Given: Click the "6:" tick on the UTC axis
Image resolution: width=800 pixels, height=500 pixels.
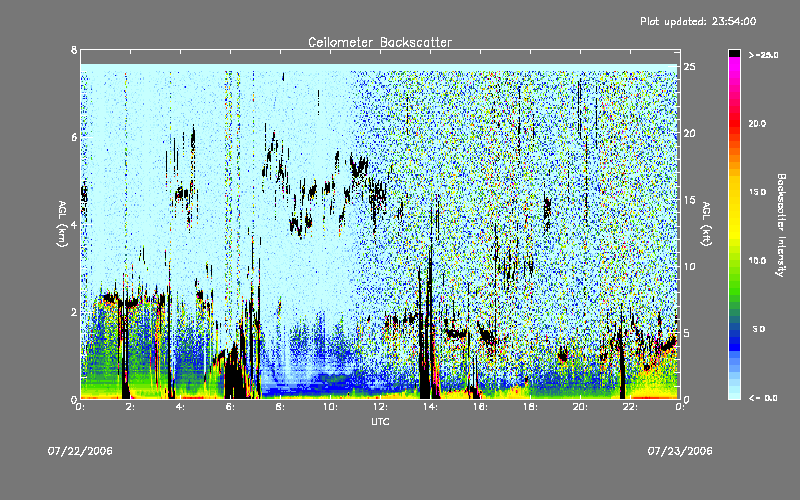Looking at the screenshot, I should pyautogui.click(x=231, y=407).
